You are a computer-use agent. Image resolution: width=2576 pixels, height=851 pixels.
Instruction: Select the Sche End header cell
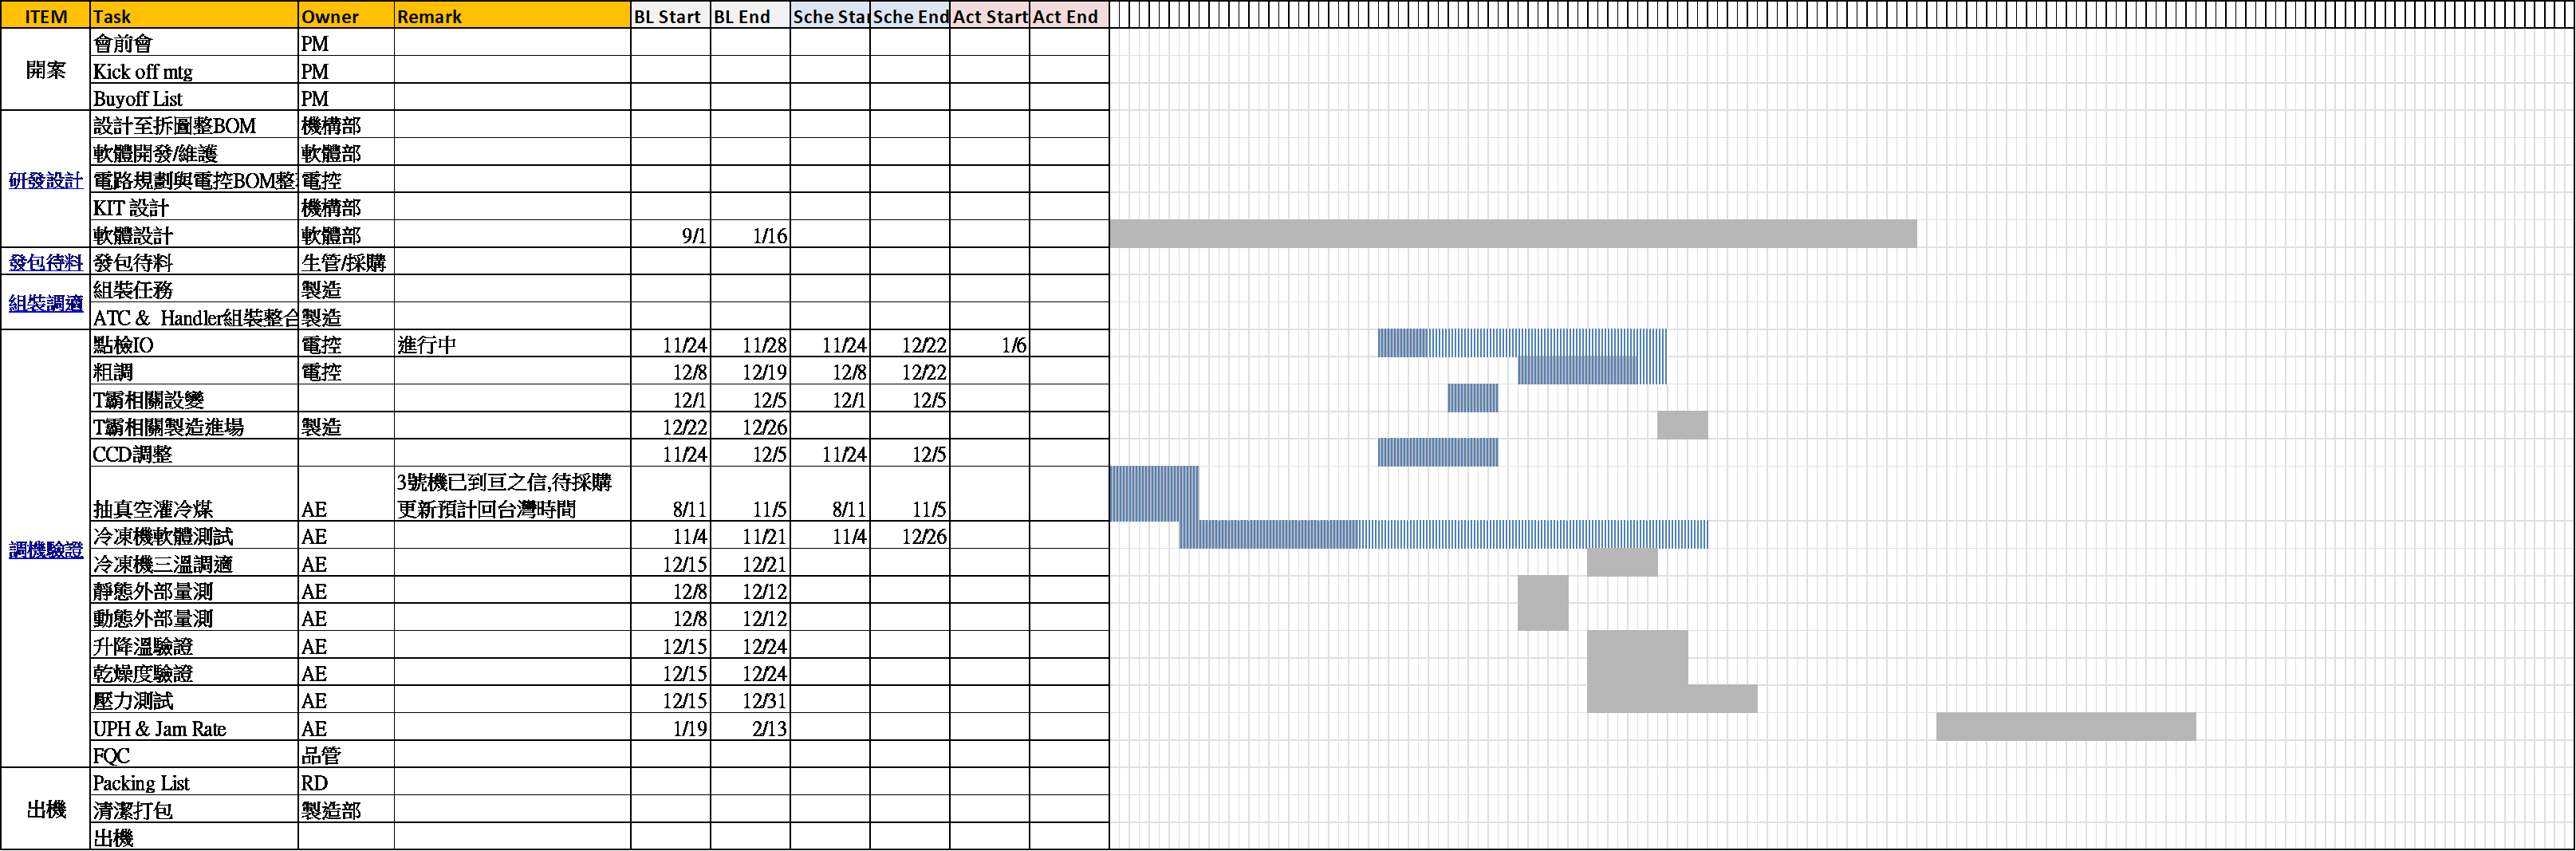pyautogui.click(x=909, y=16)
